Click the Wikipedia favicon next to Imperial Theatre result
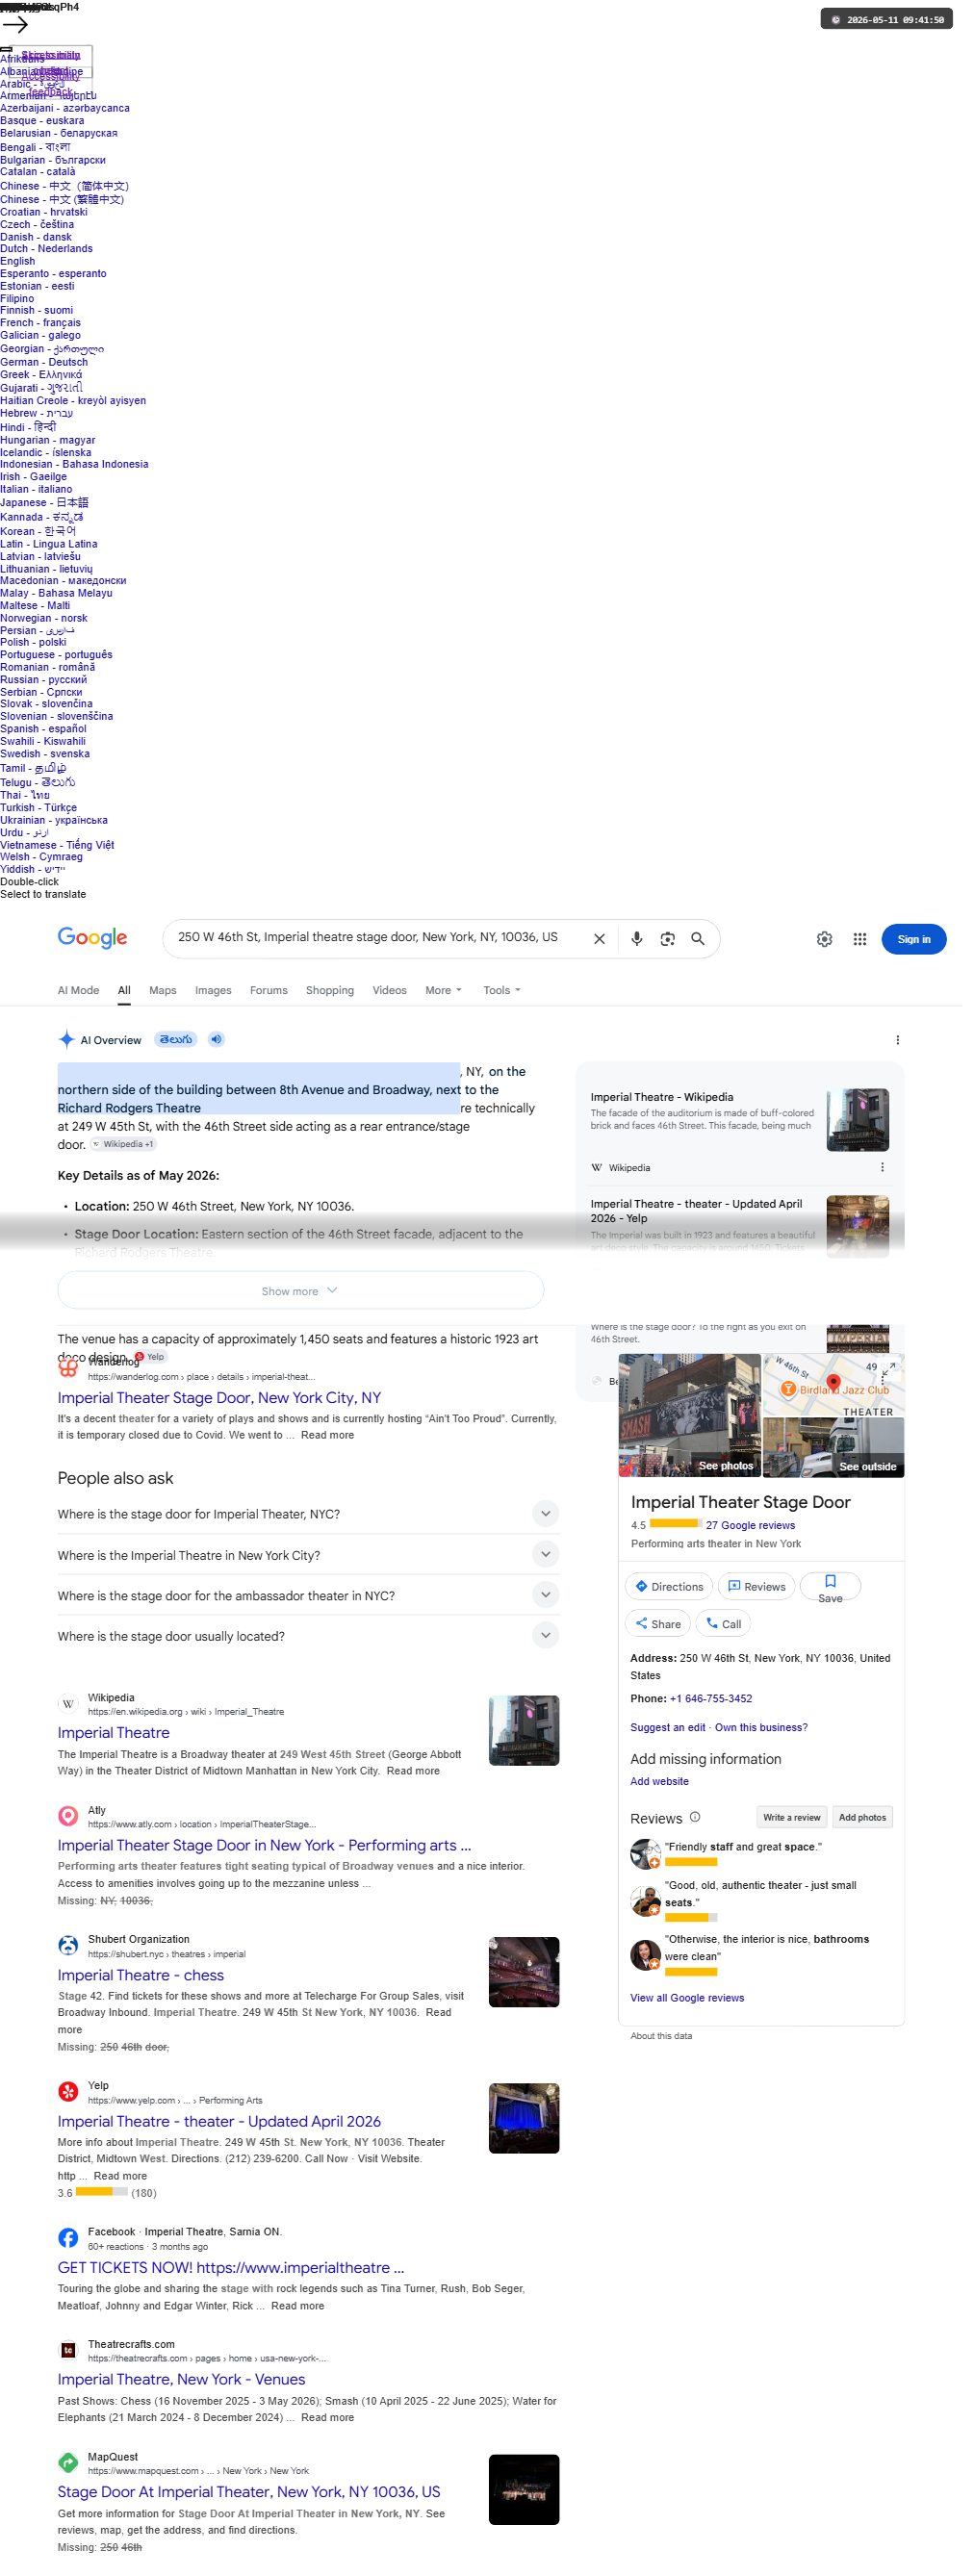Viewport: 974px width, 2576px height. (x=68, y=1723)
